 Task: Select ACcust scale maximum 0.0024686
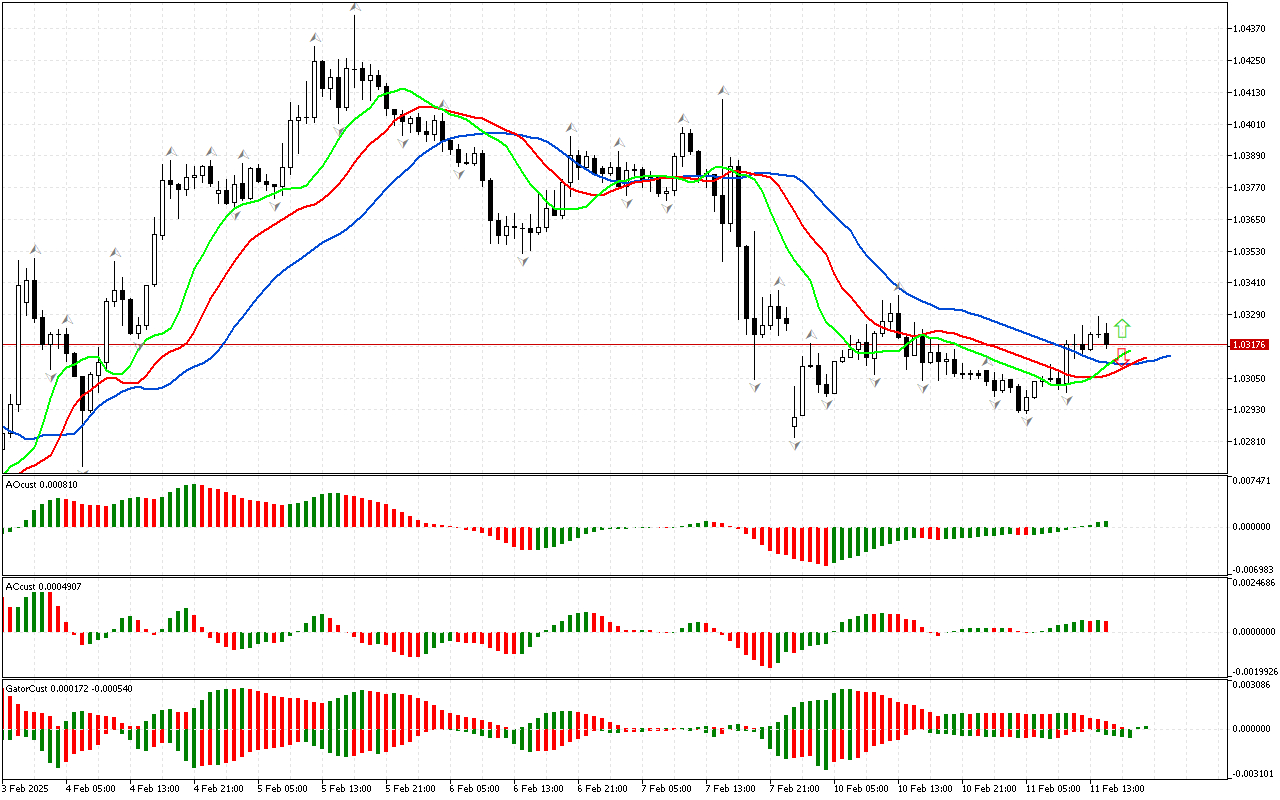click(x=1255, y=582)
